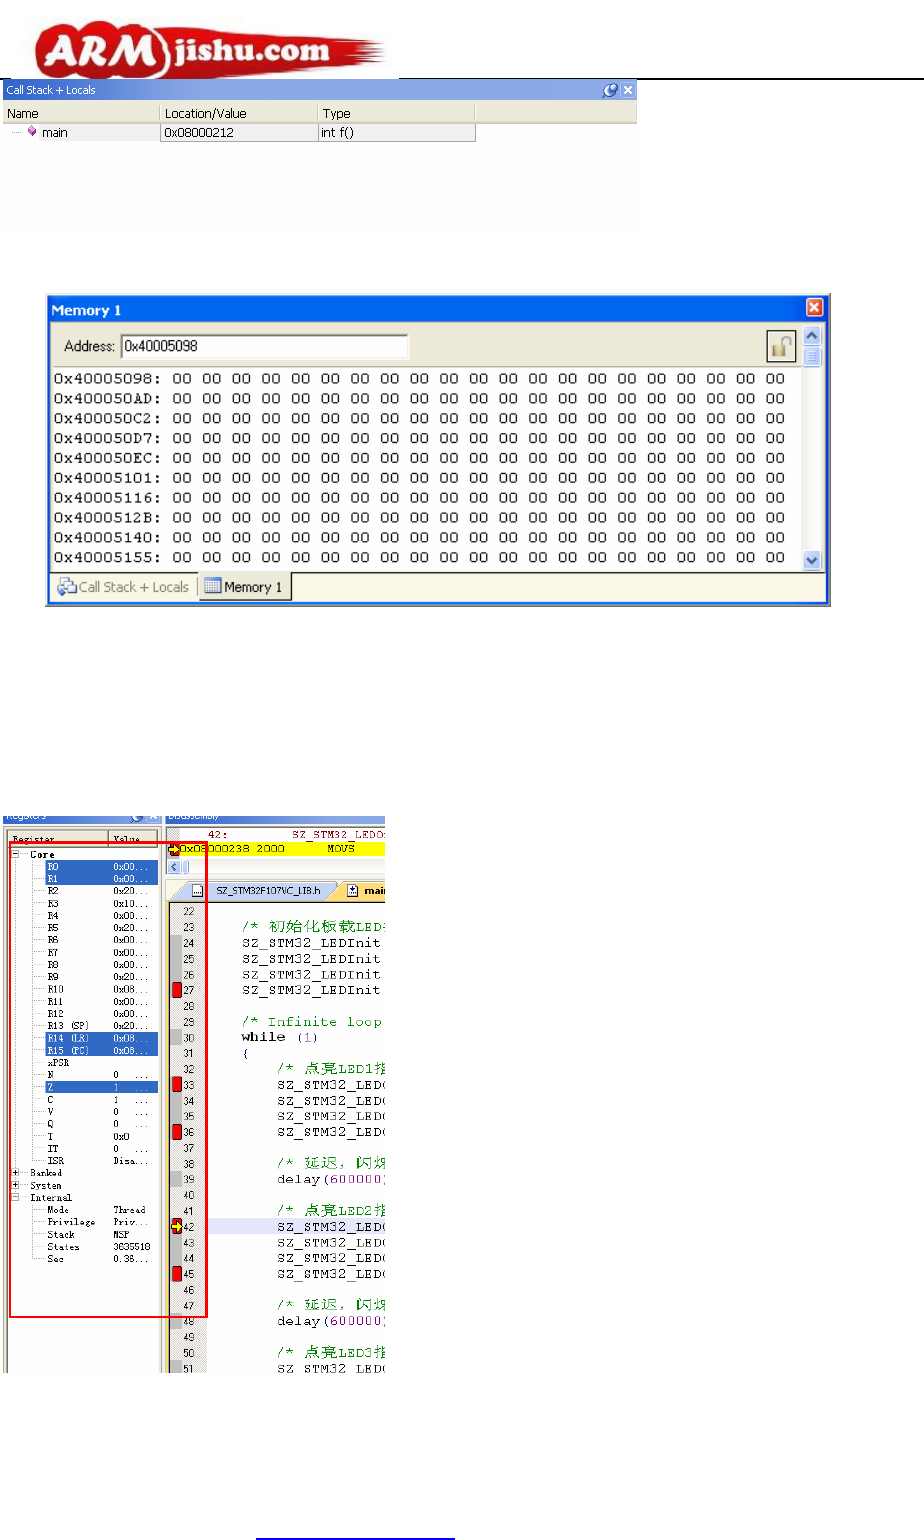The width and height of the screenshot is (924, 1540).
Task: Toggle the breakpoint on line 45
Action: click(x=177, y=1274)
